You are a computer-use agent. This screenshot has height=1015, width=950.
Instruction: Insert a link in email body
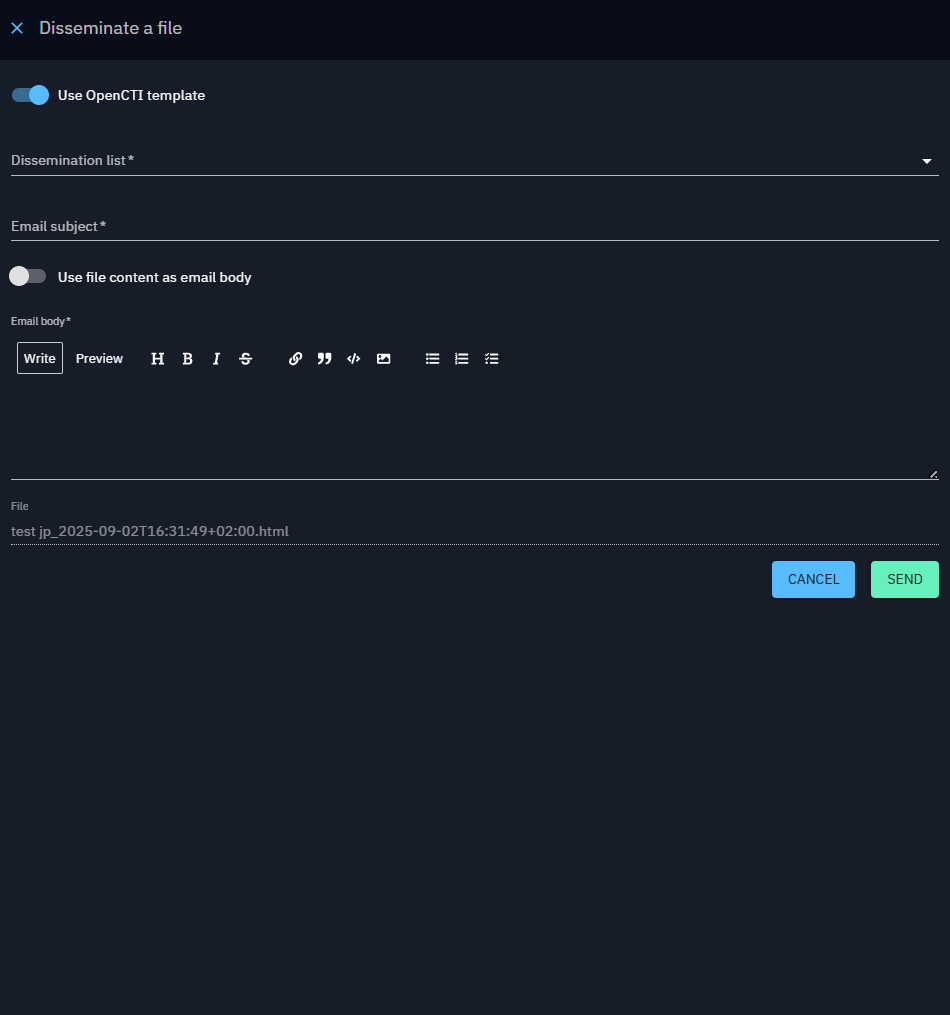(295, 359)
